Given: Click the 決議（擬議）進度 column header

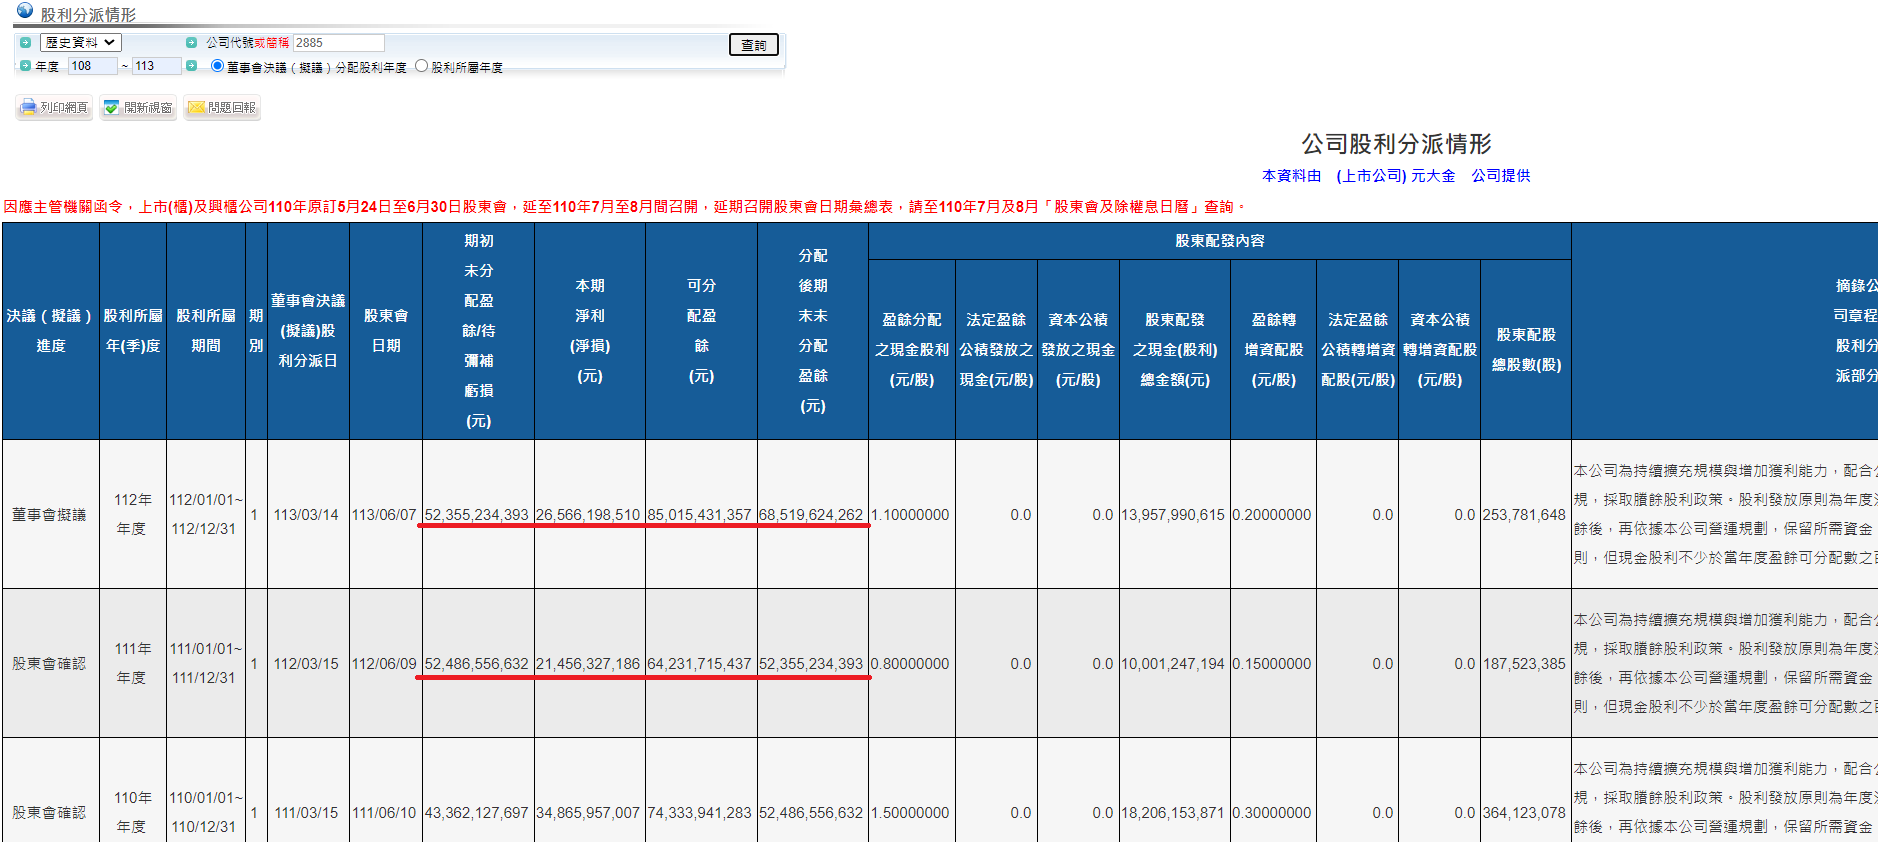Looking at the screenshot, I should coord(51,330).
